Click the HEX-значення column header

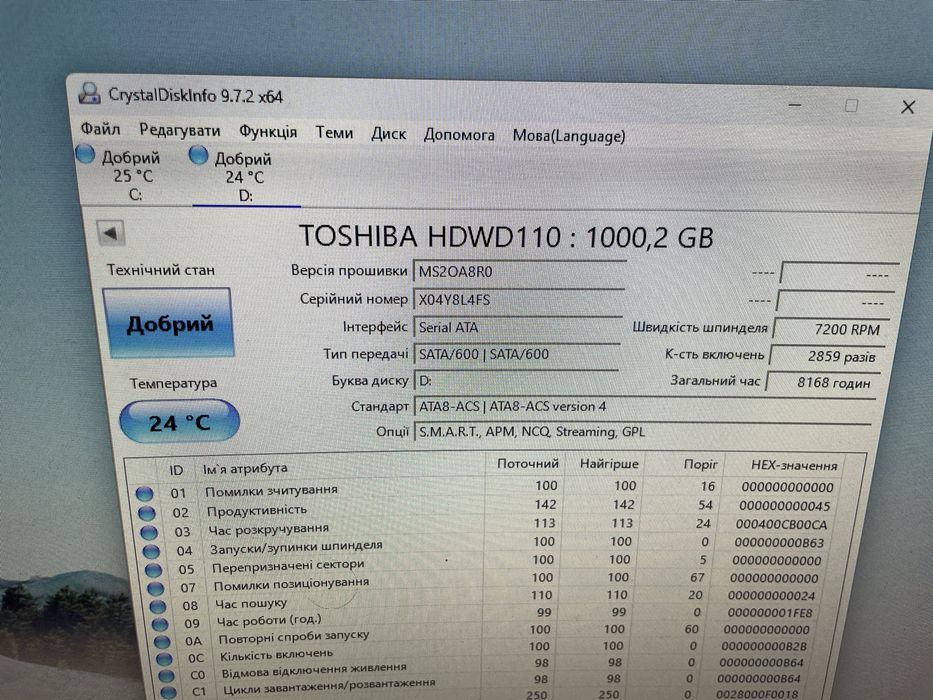794,465
